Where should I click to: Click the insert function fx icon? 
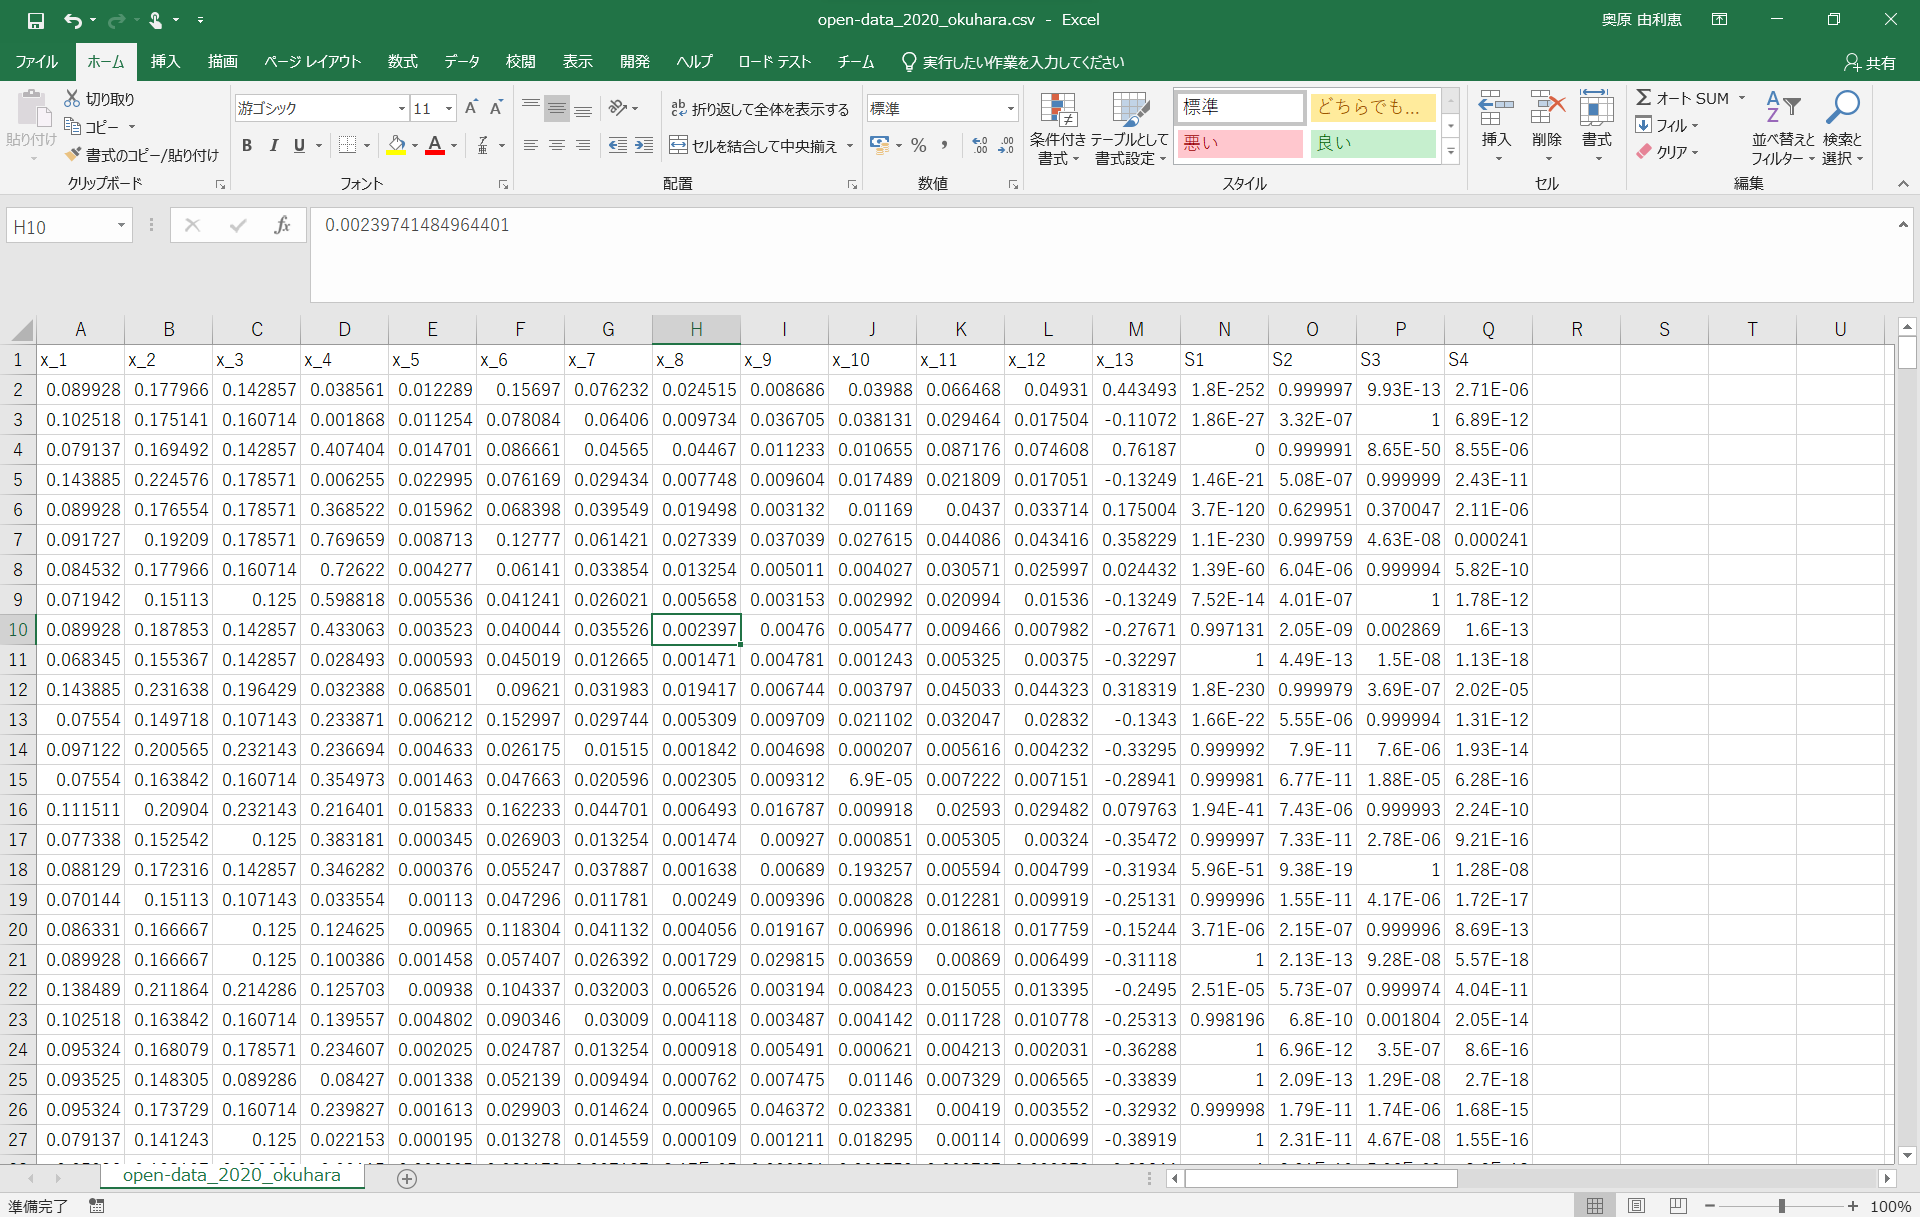(282, 226)
